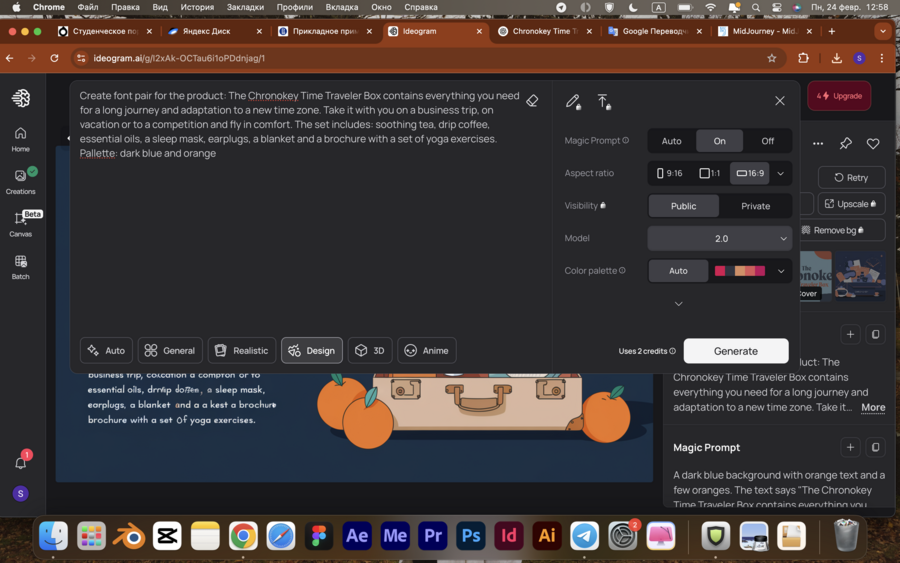
Task: Click plus icon next to Magic Prompt
Action: point(851,447)
